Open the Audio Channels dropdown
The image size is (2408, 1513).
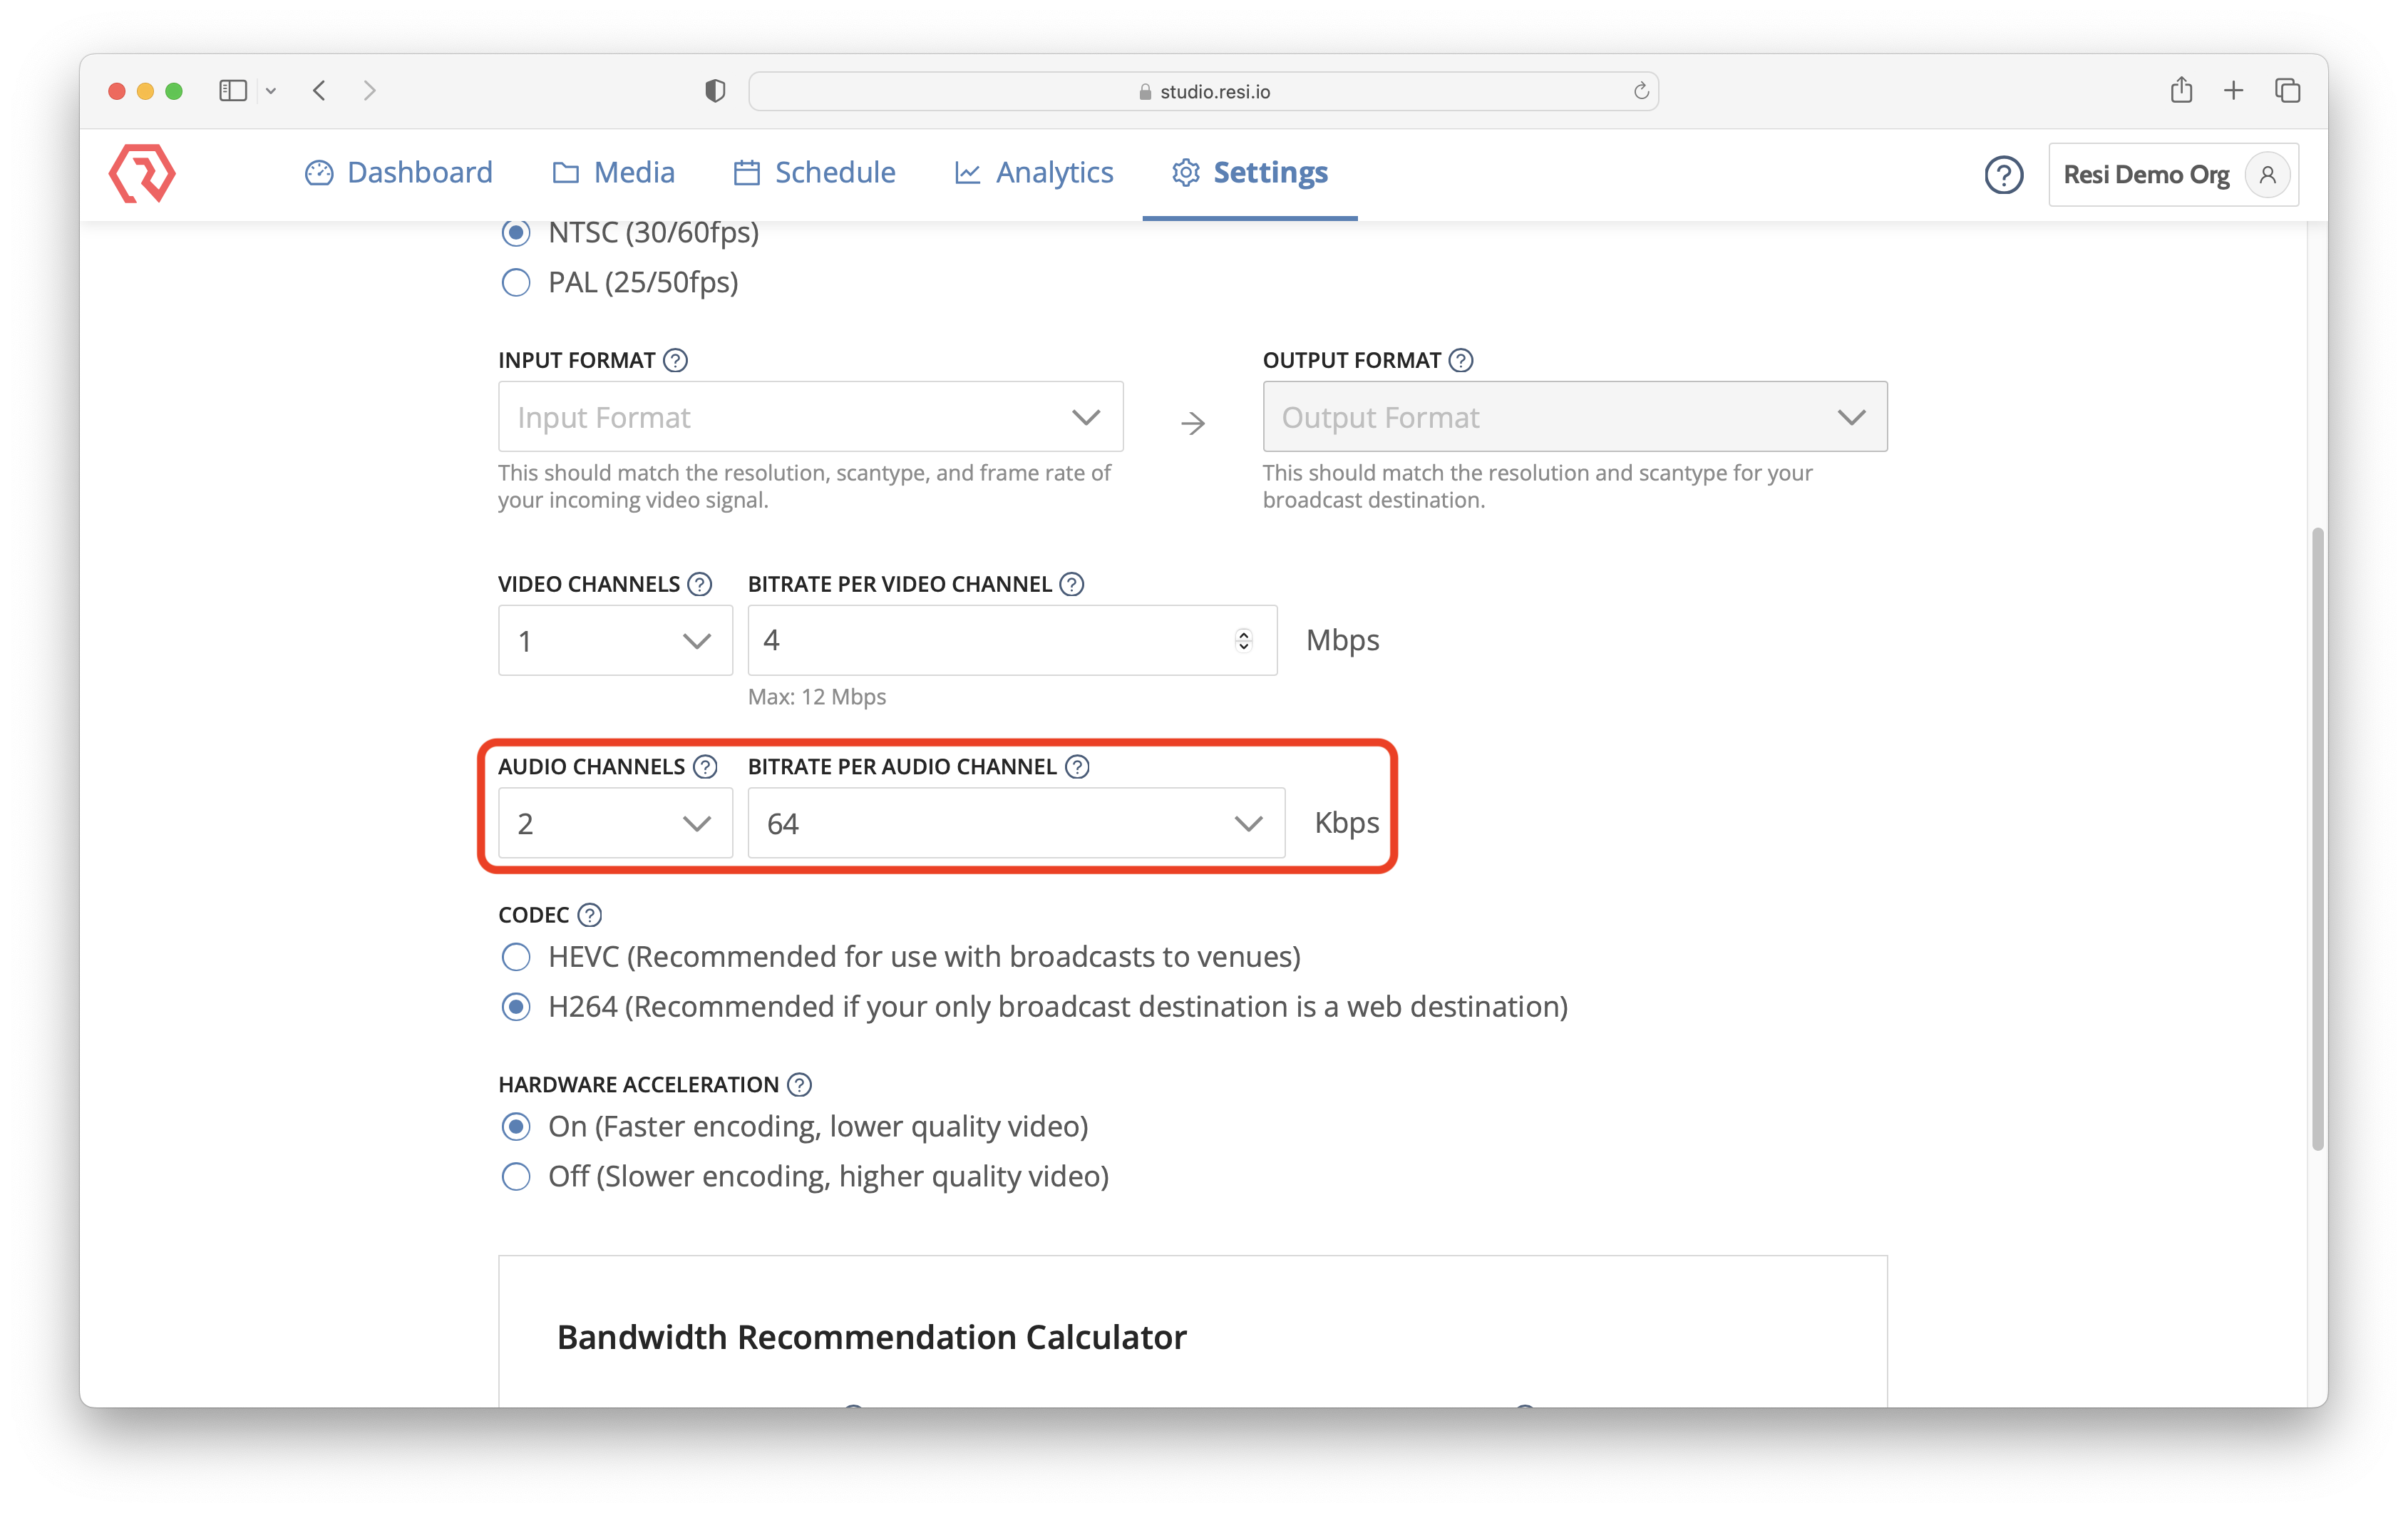coord(615,823)
